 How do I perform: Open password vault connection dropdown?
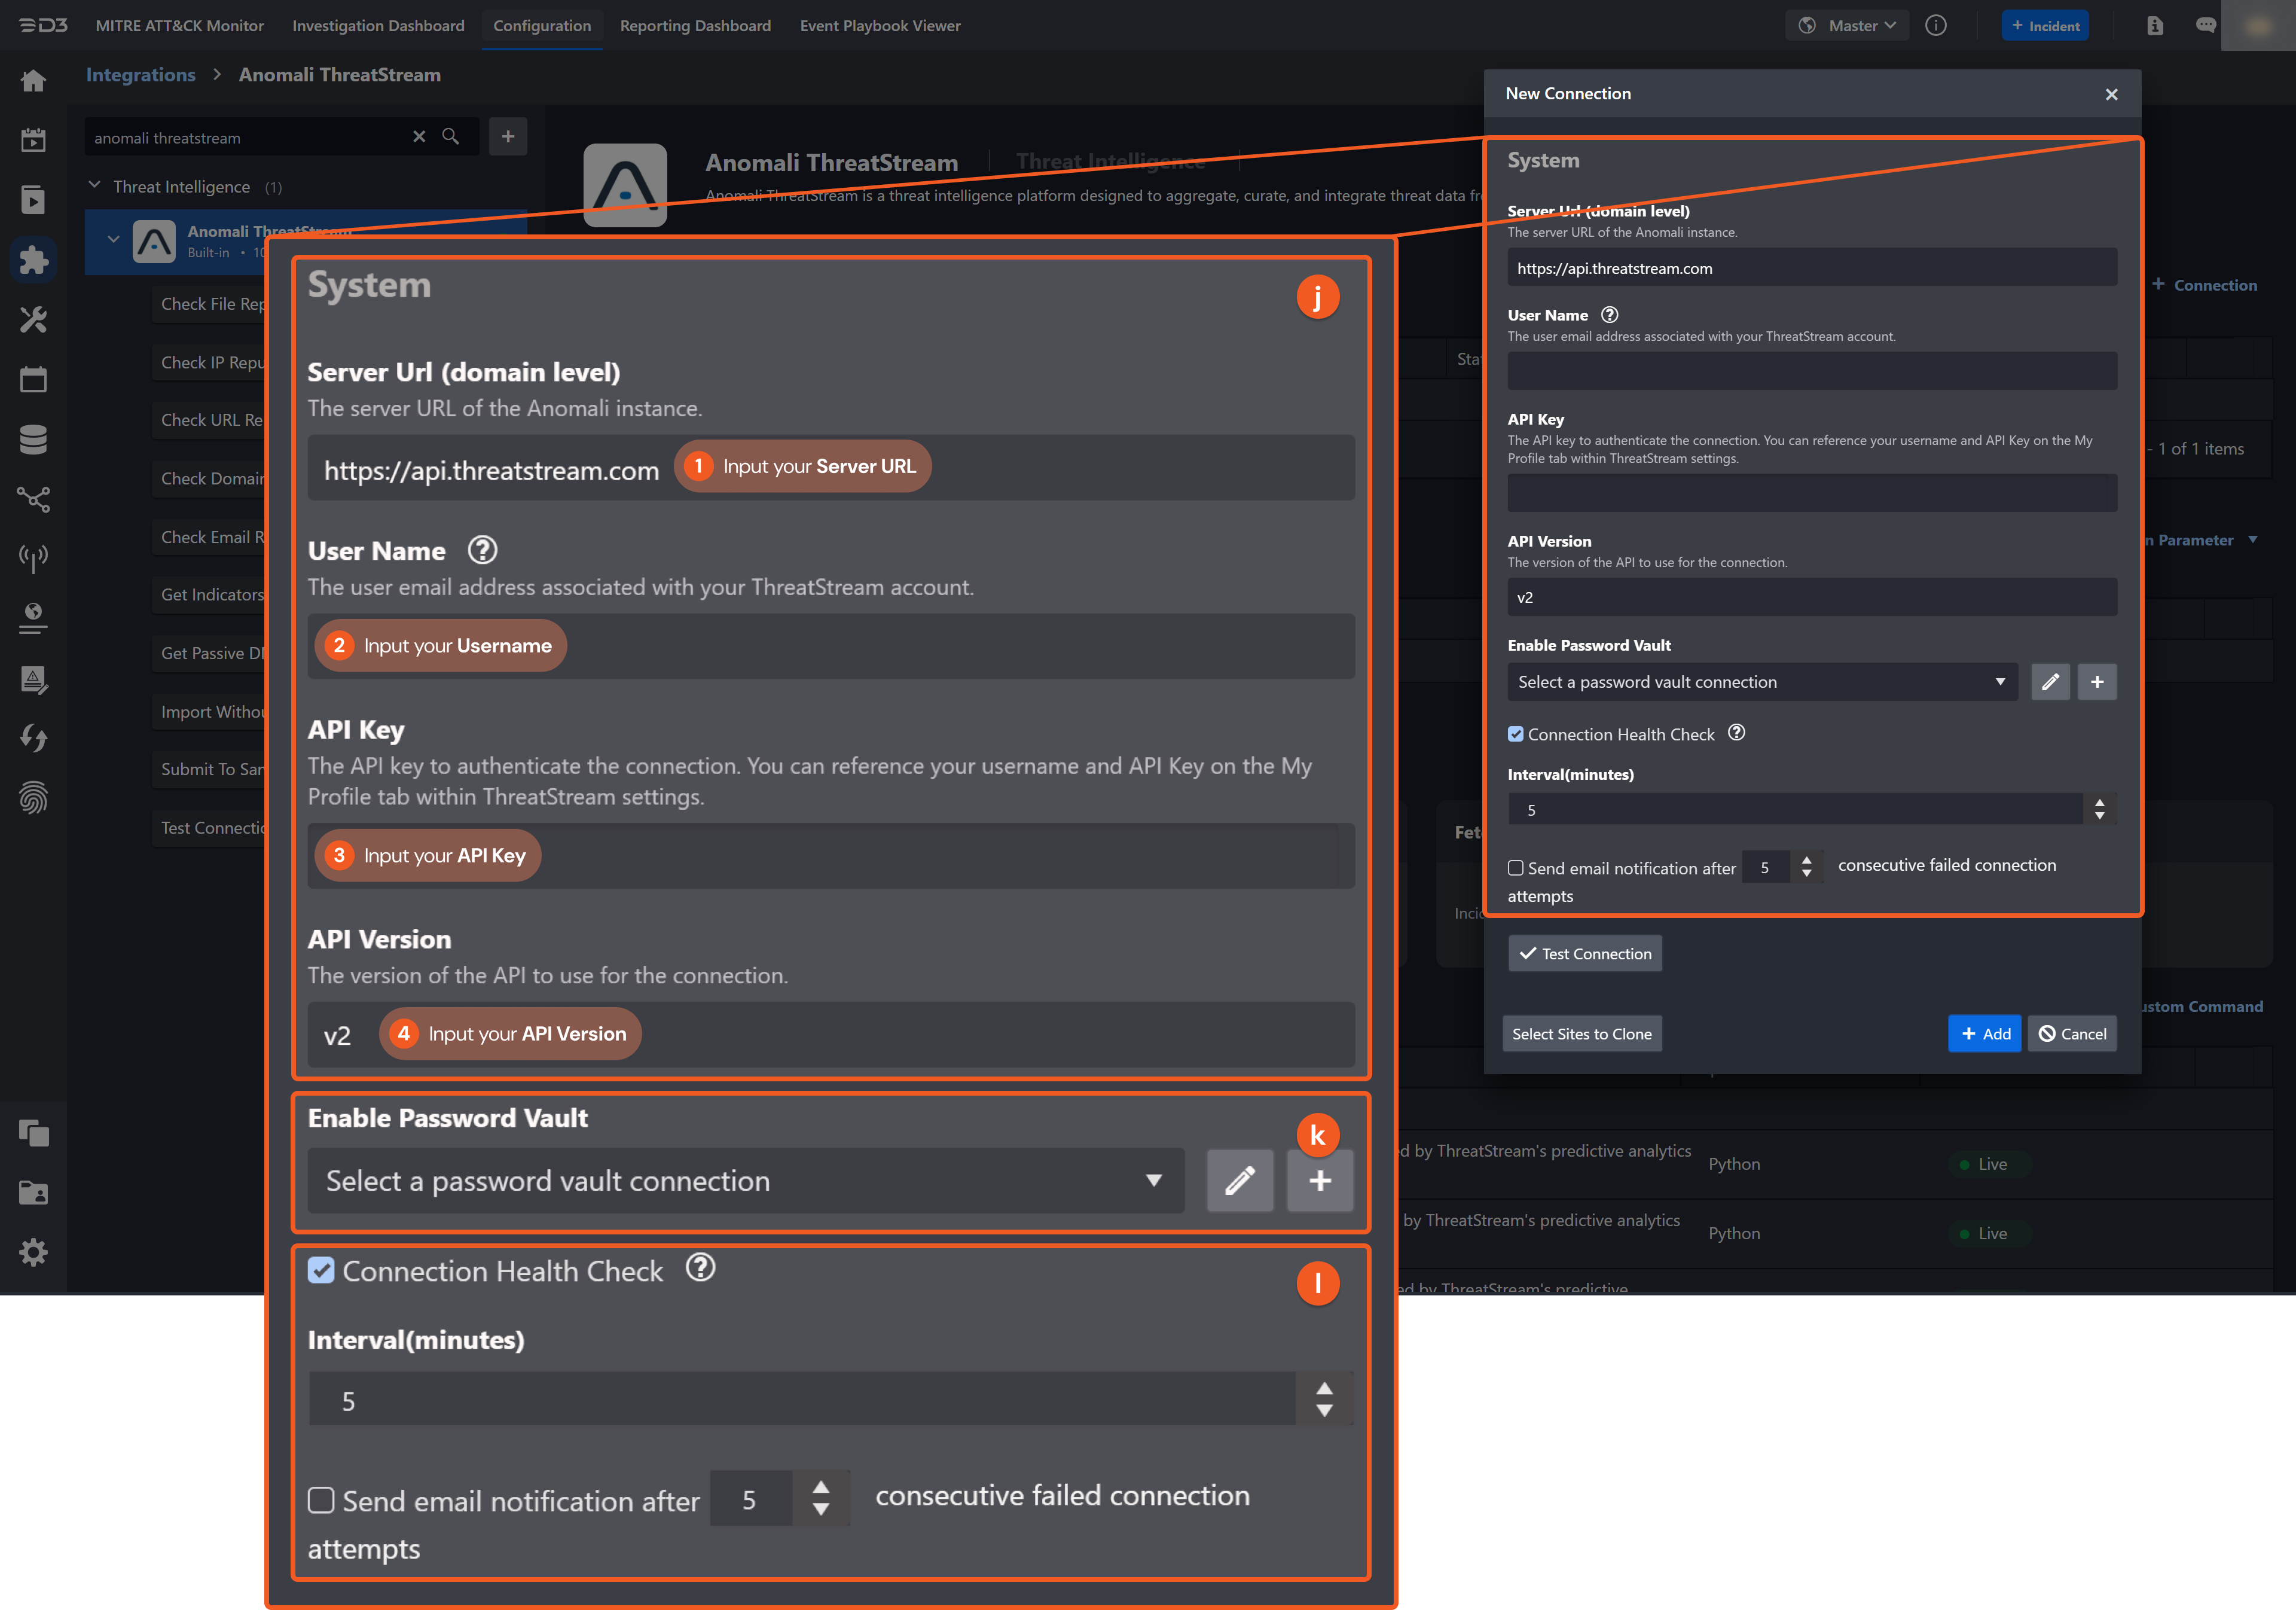point(1760,682)
